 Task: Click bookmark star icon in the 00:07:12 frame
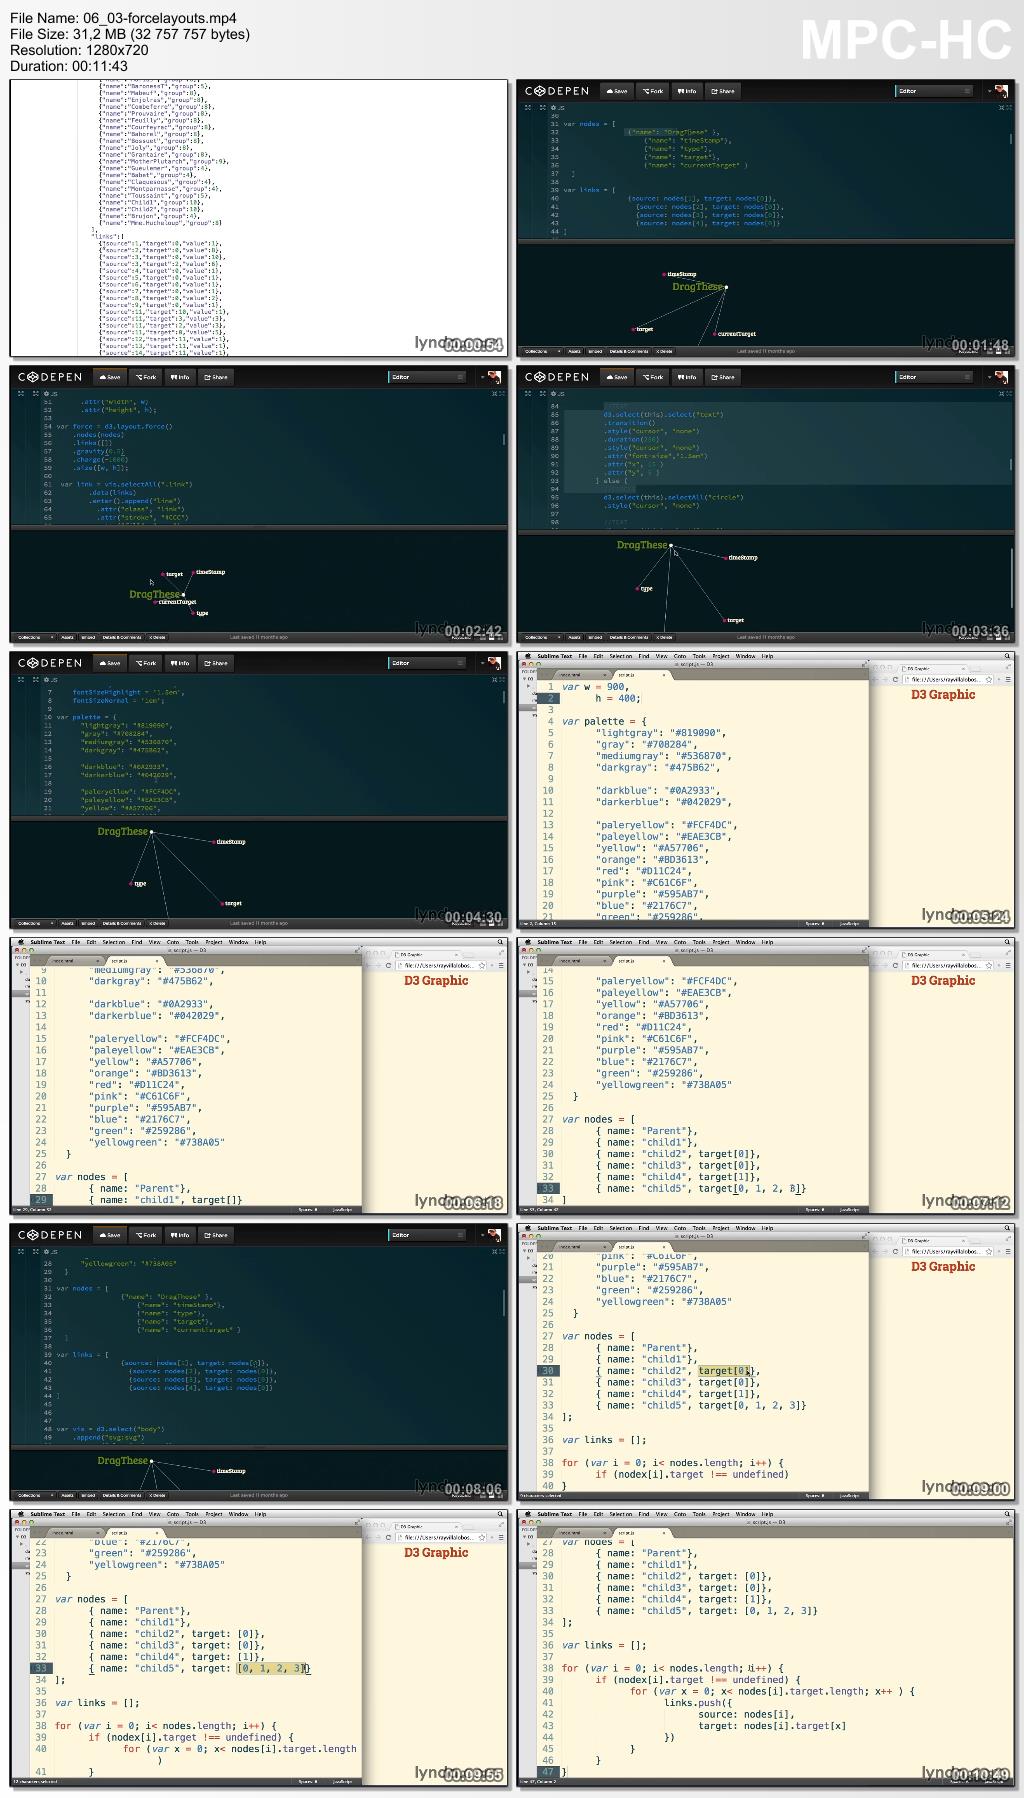[989, 966]
